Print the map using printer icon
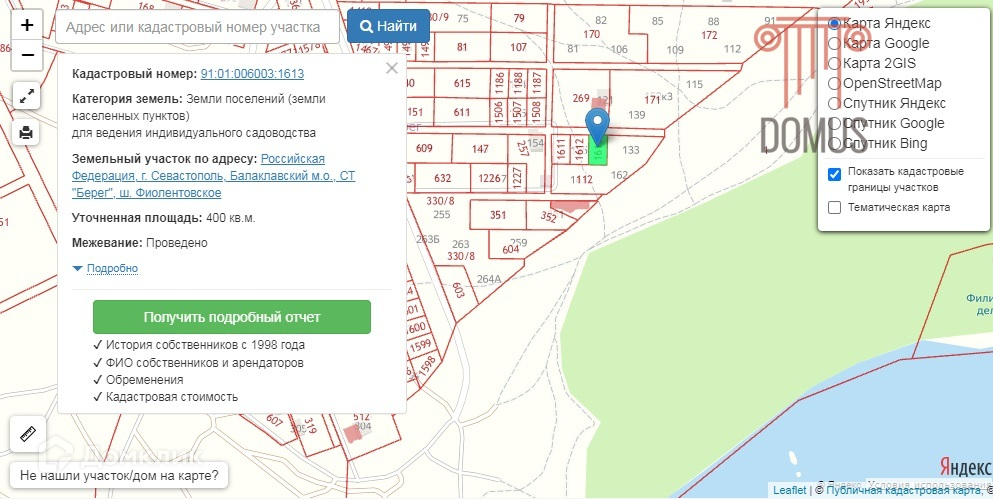This screenshot has width=993, height=499. click(x=27, y=132)
